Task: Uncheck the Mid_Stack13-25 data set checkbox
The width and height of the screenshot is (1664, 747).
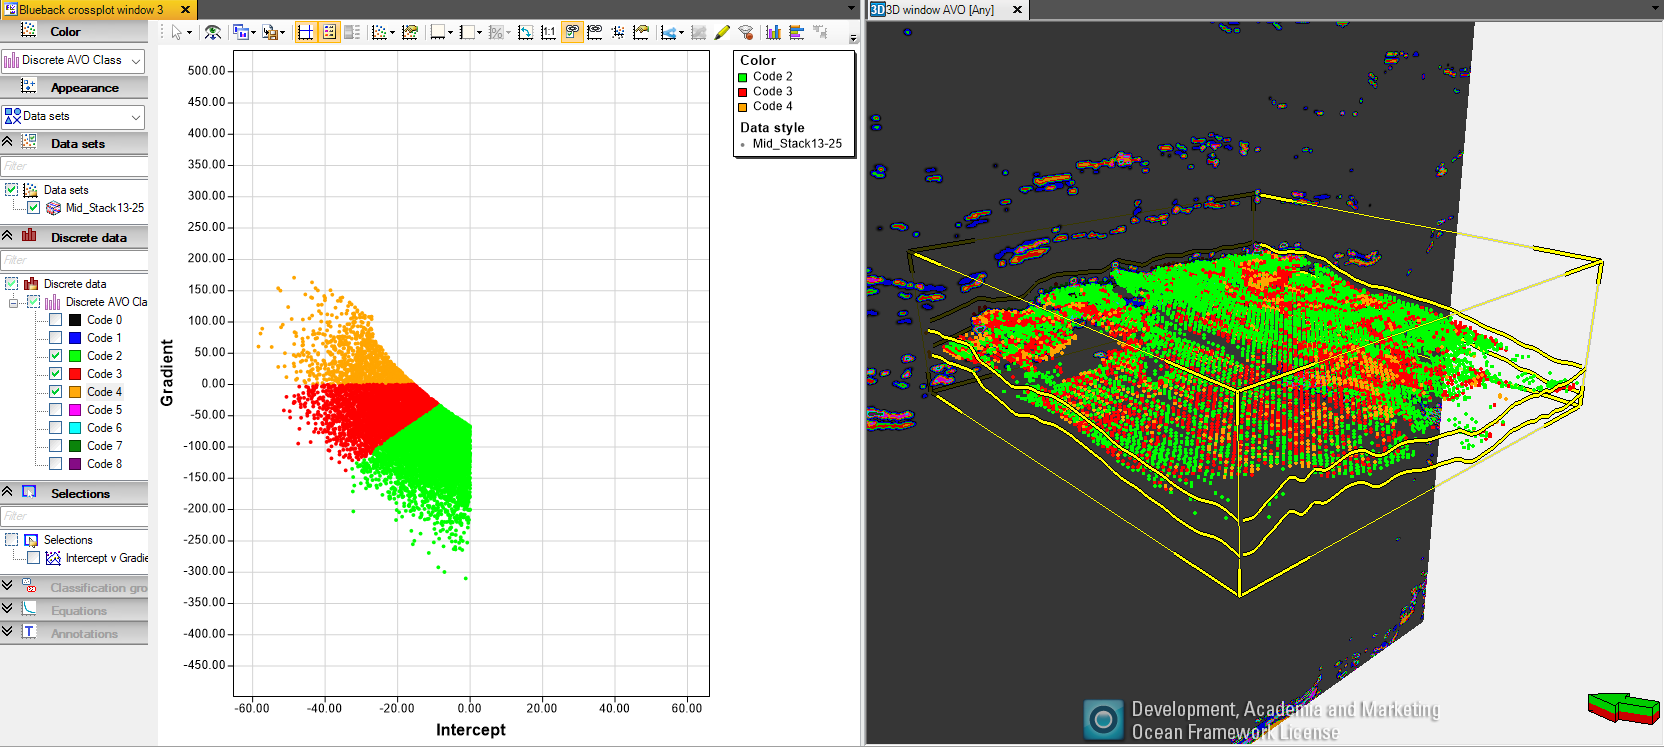Action: (x=34, y=208)
